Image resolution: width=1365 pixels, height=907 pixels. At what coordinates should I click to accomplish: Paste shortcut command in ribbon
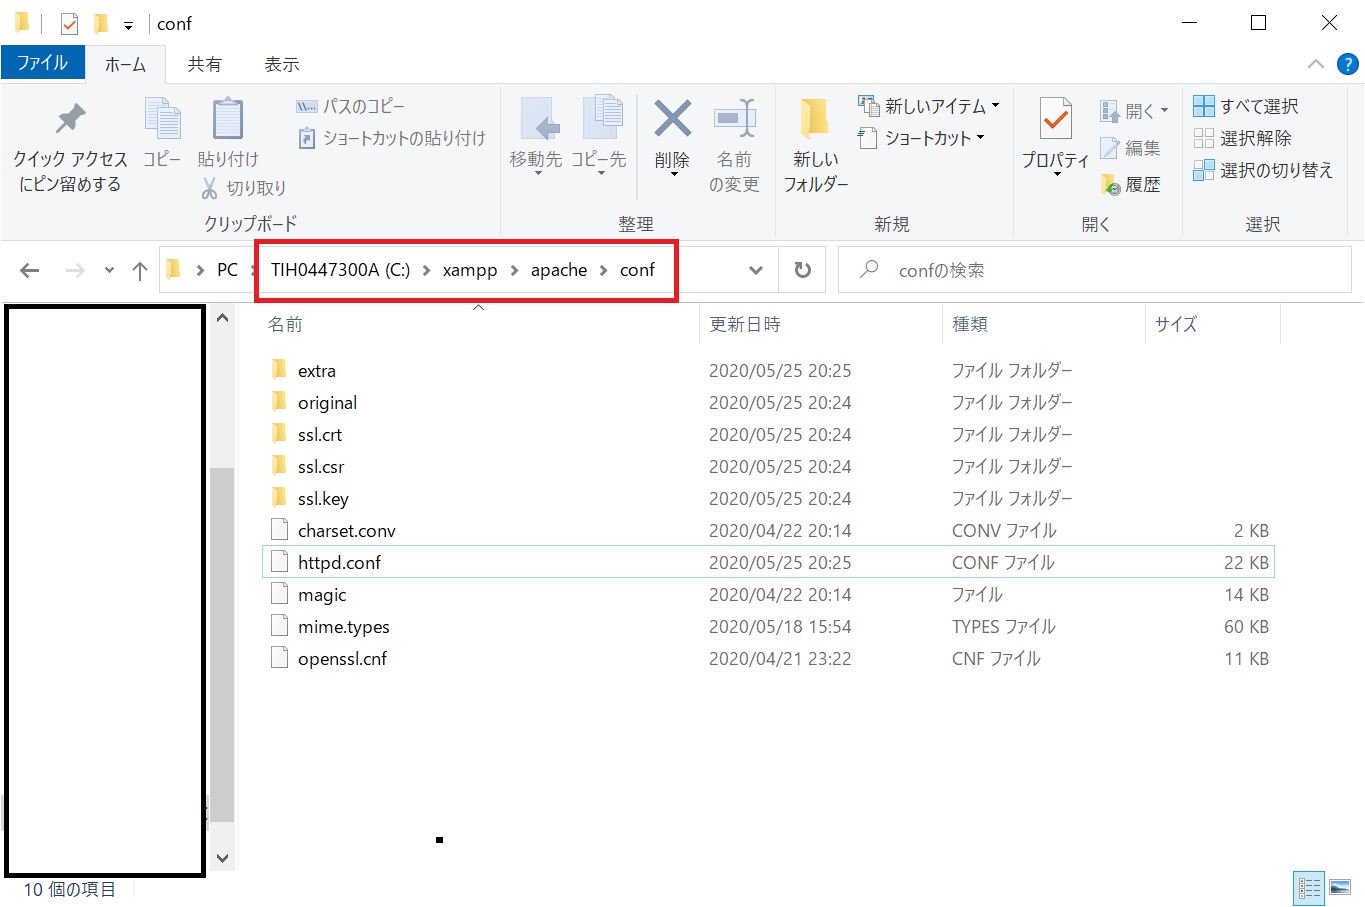391,138
